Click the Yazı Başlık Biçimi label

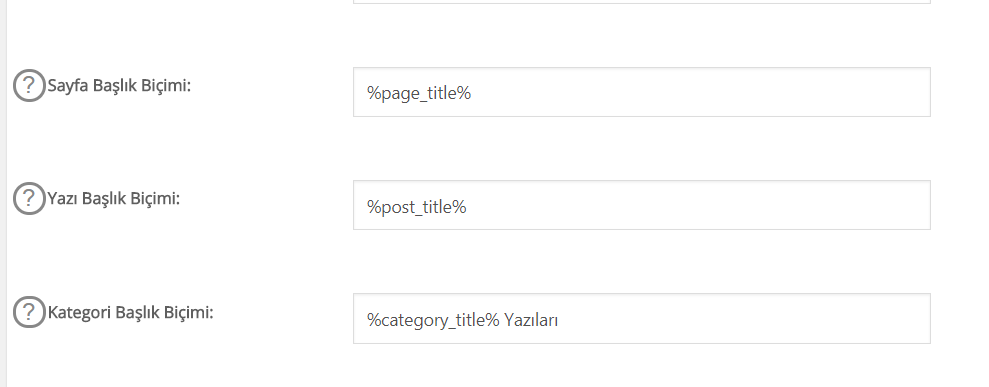tap(114, 199)
